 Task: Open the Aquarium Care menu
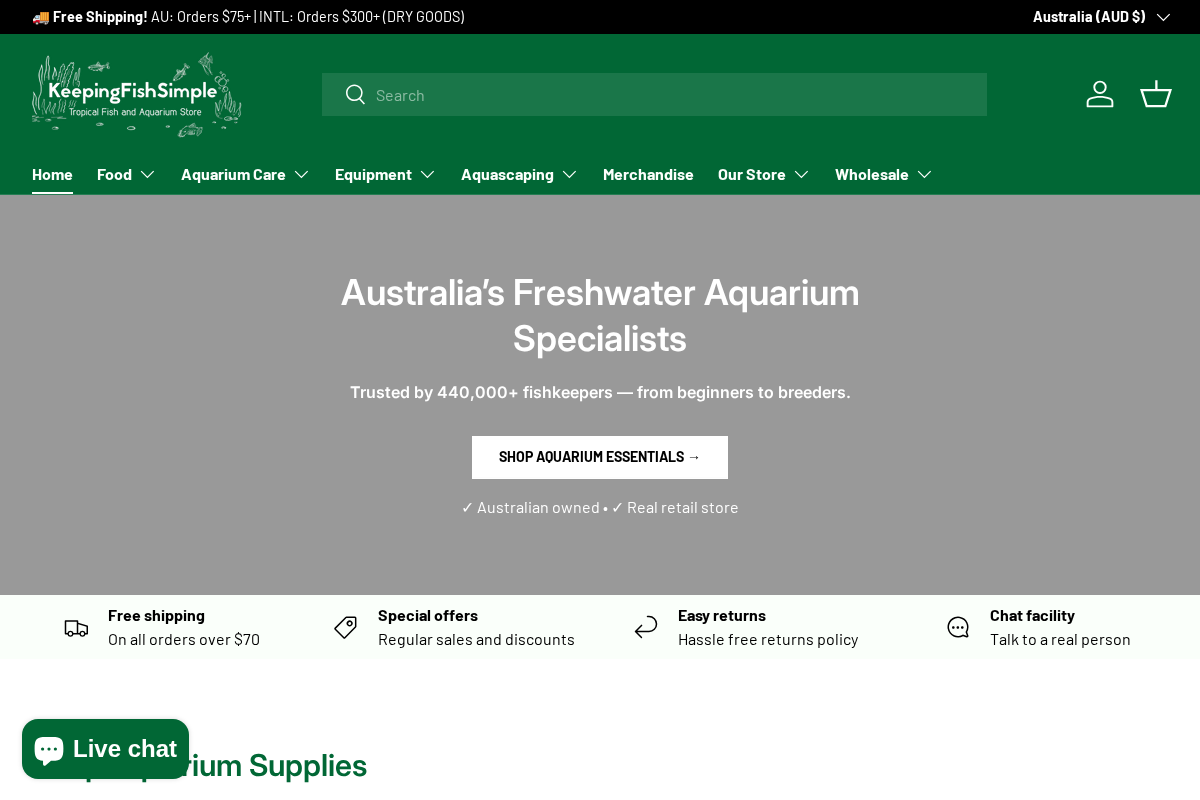(245, 174)
